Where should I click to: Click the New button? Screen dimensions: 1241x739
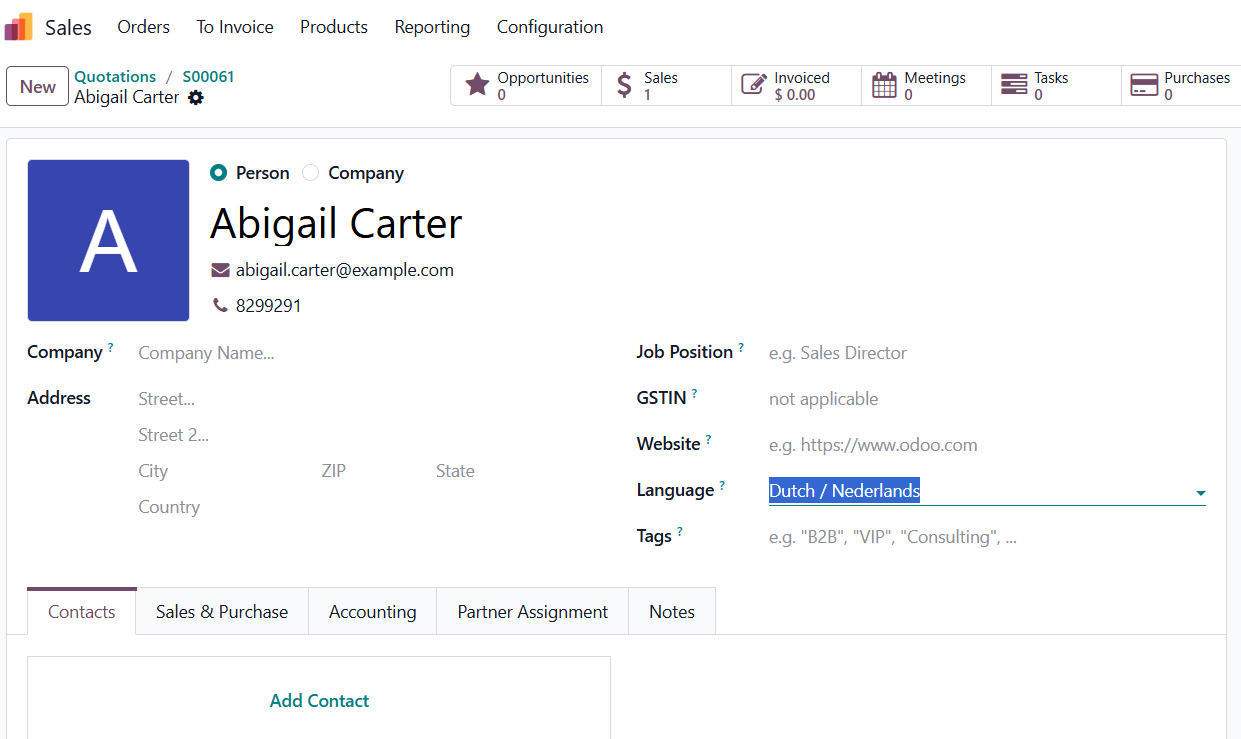click(x=38, y=86)
